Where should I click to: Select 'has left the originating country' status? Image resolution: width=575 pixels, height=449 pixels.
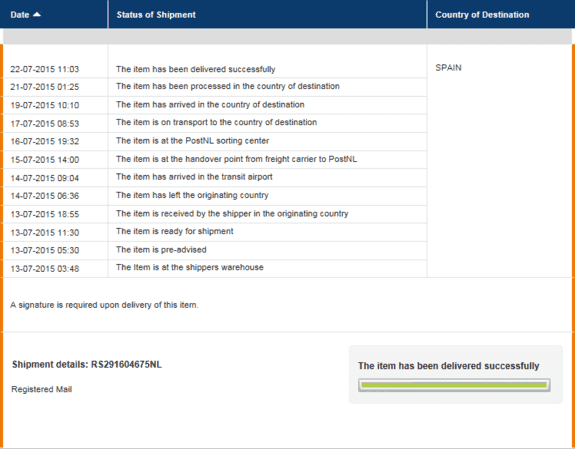[192, 195]
